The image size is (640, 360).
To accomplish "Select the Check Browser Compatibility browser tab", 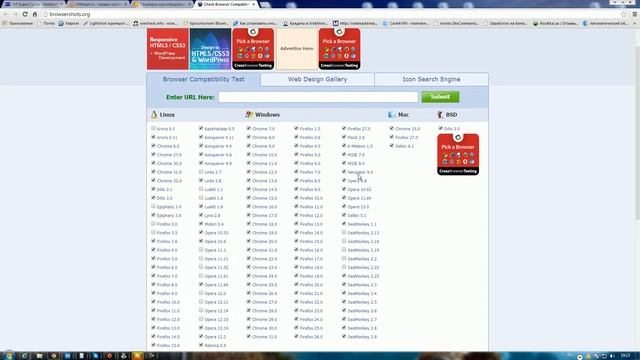I will 227,4.
